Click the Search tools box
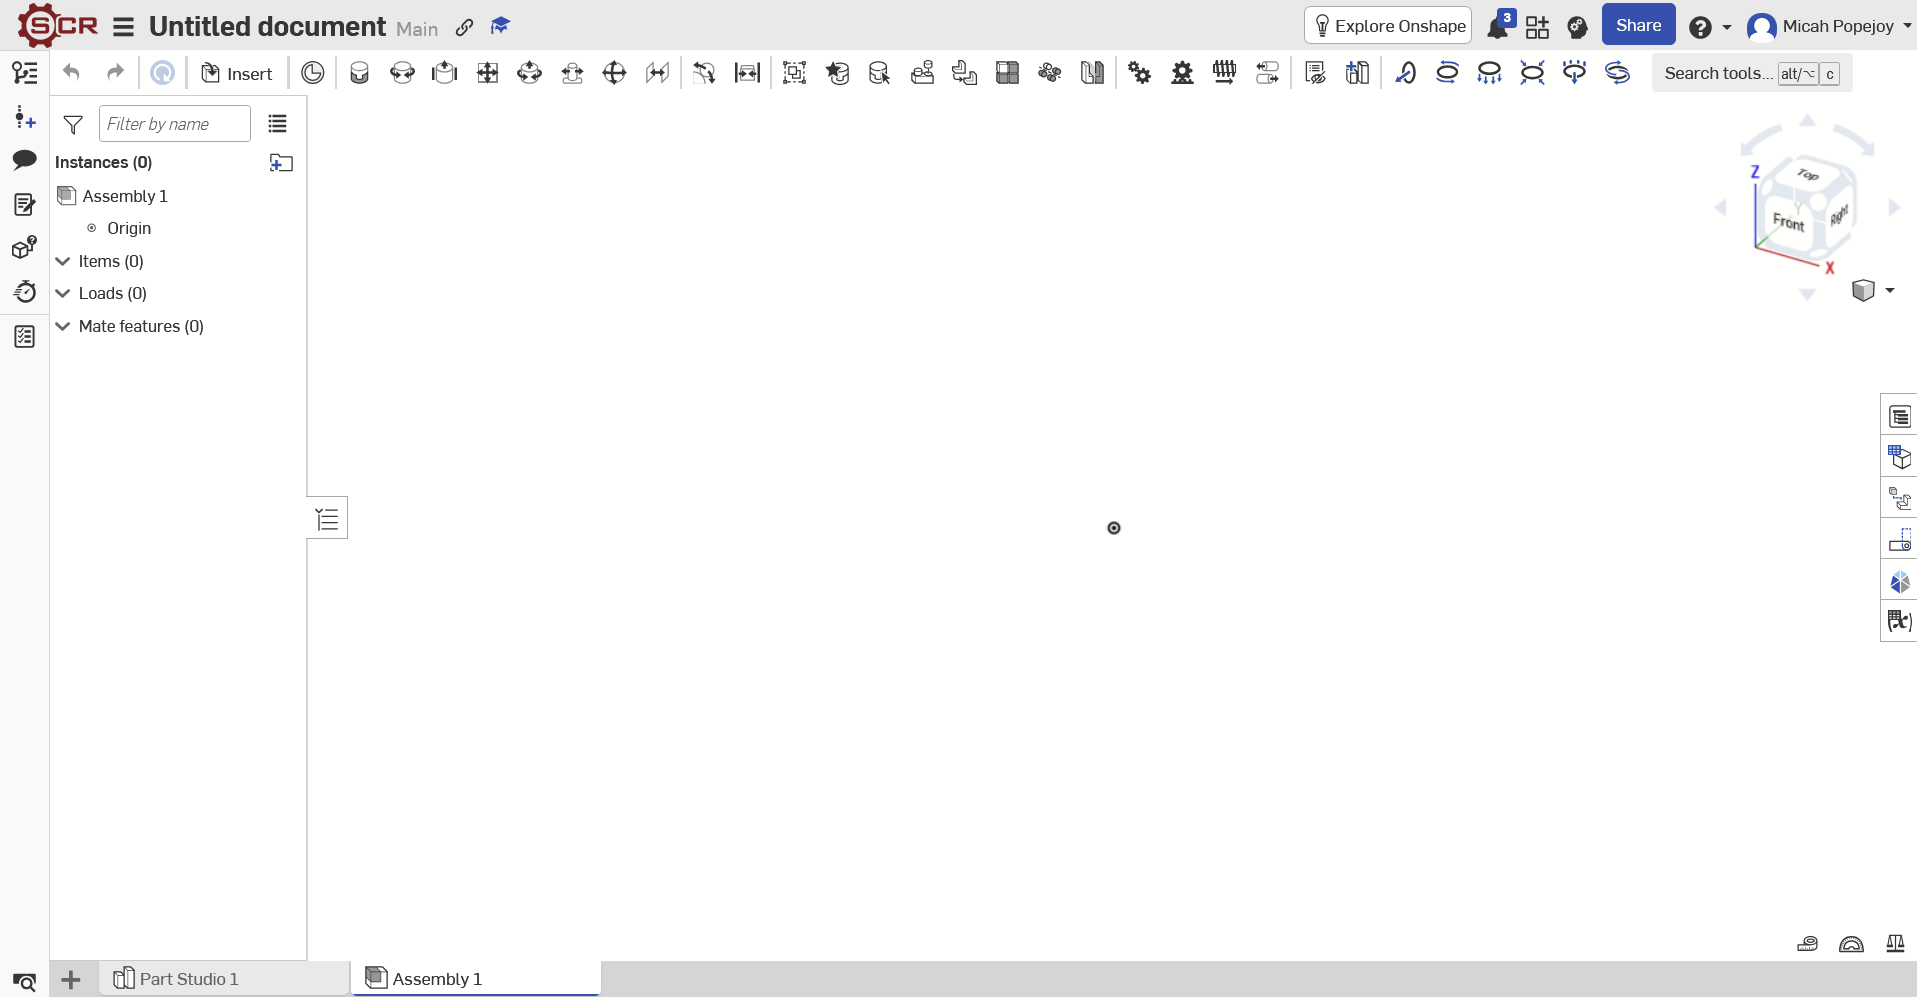1917x997 pixels. (x=1751, y=73)
